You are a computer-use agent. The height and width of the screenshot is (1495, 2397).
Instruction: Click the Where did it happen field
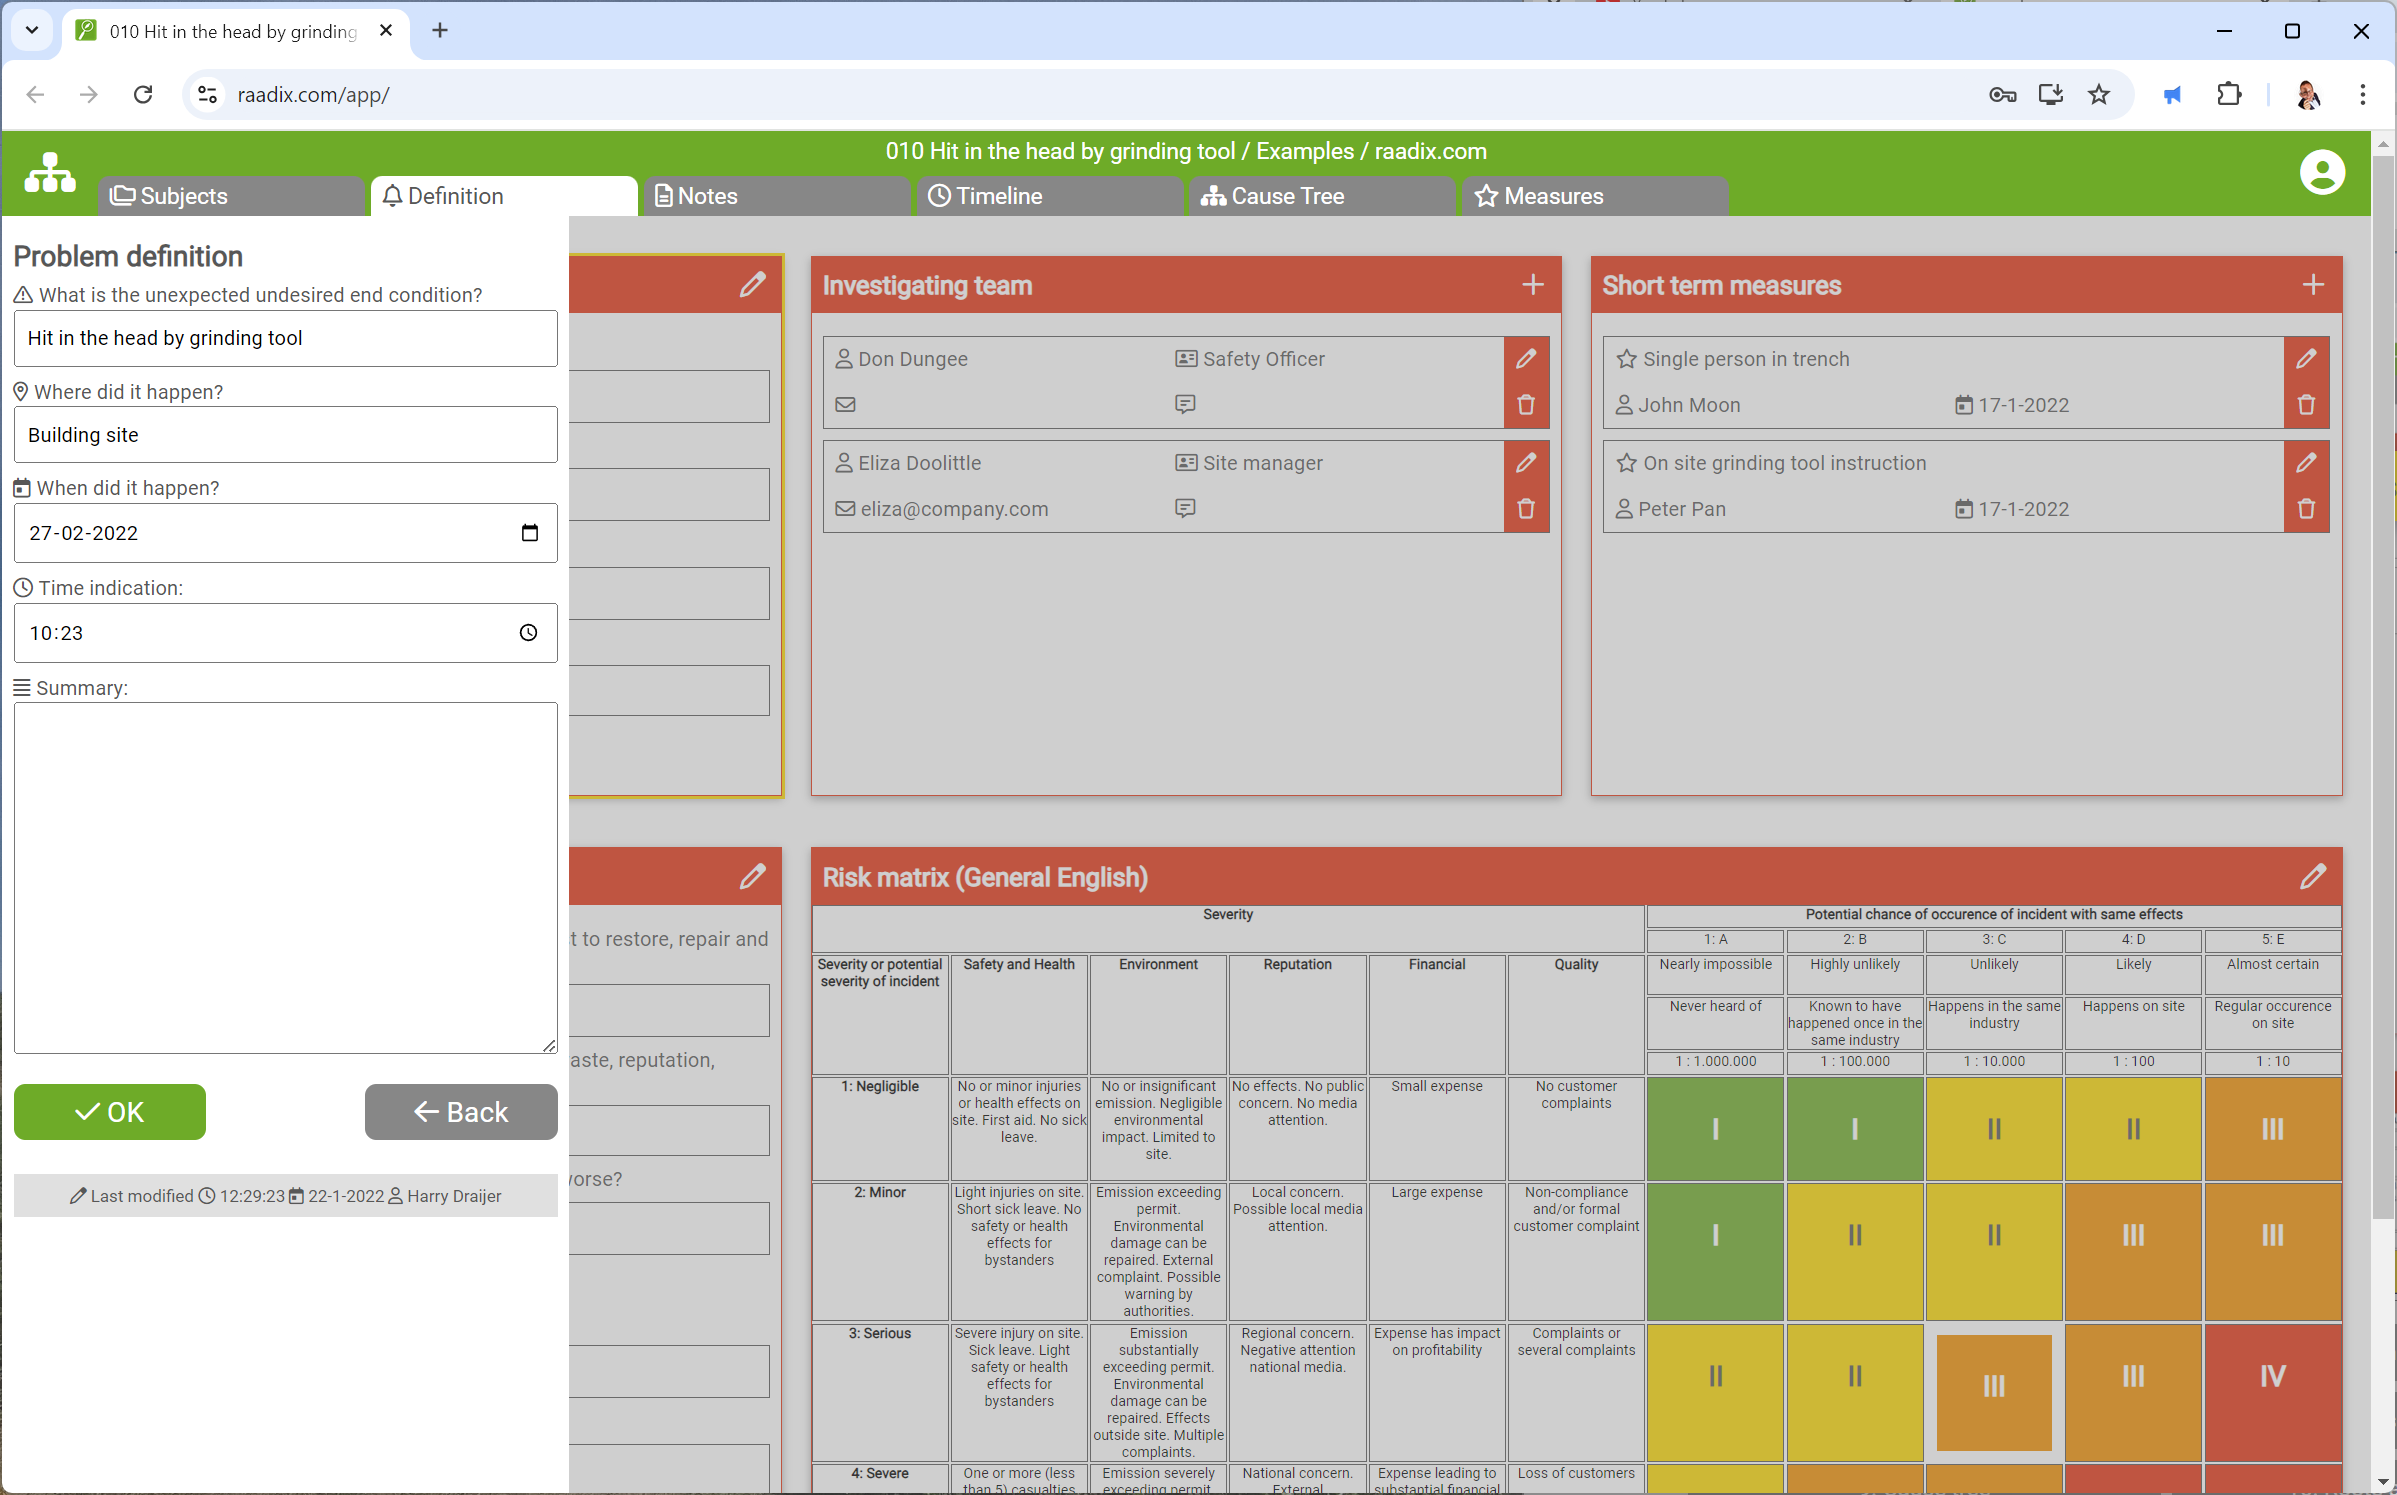[x=286, y=435]
